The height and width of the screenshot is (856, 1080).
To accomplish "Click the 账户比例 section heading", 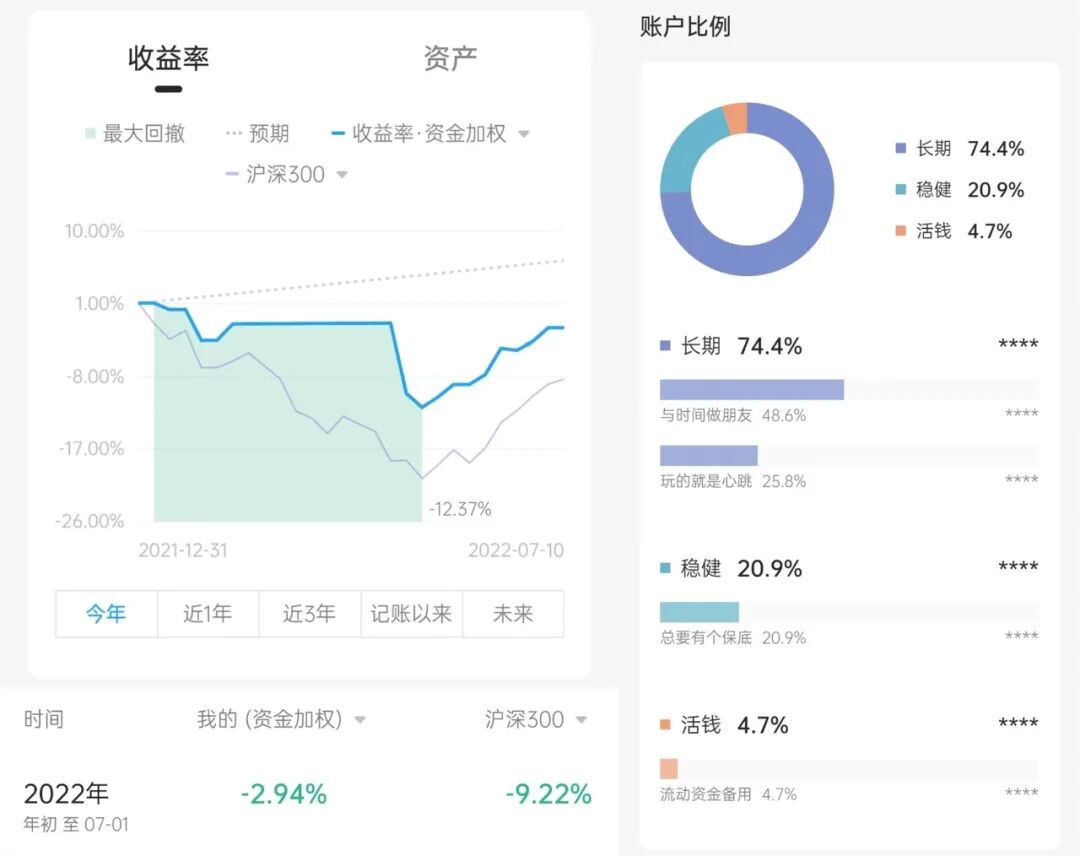I will pos(685,27).
